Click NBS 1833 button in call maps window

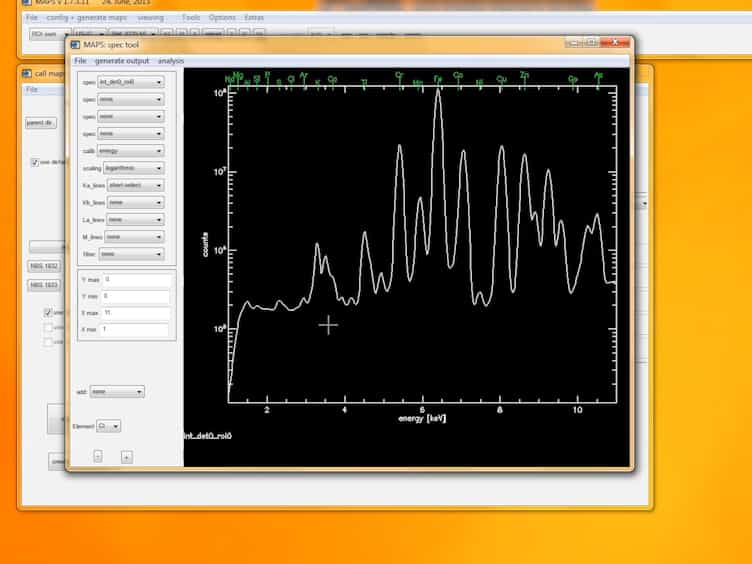[44, 285]
